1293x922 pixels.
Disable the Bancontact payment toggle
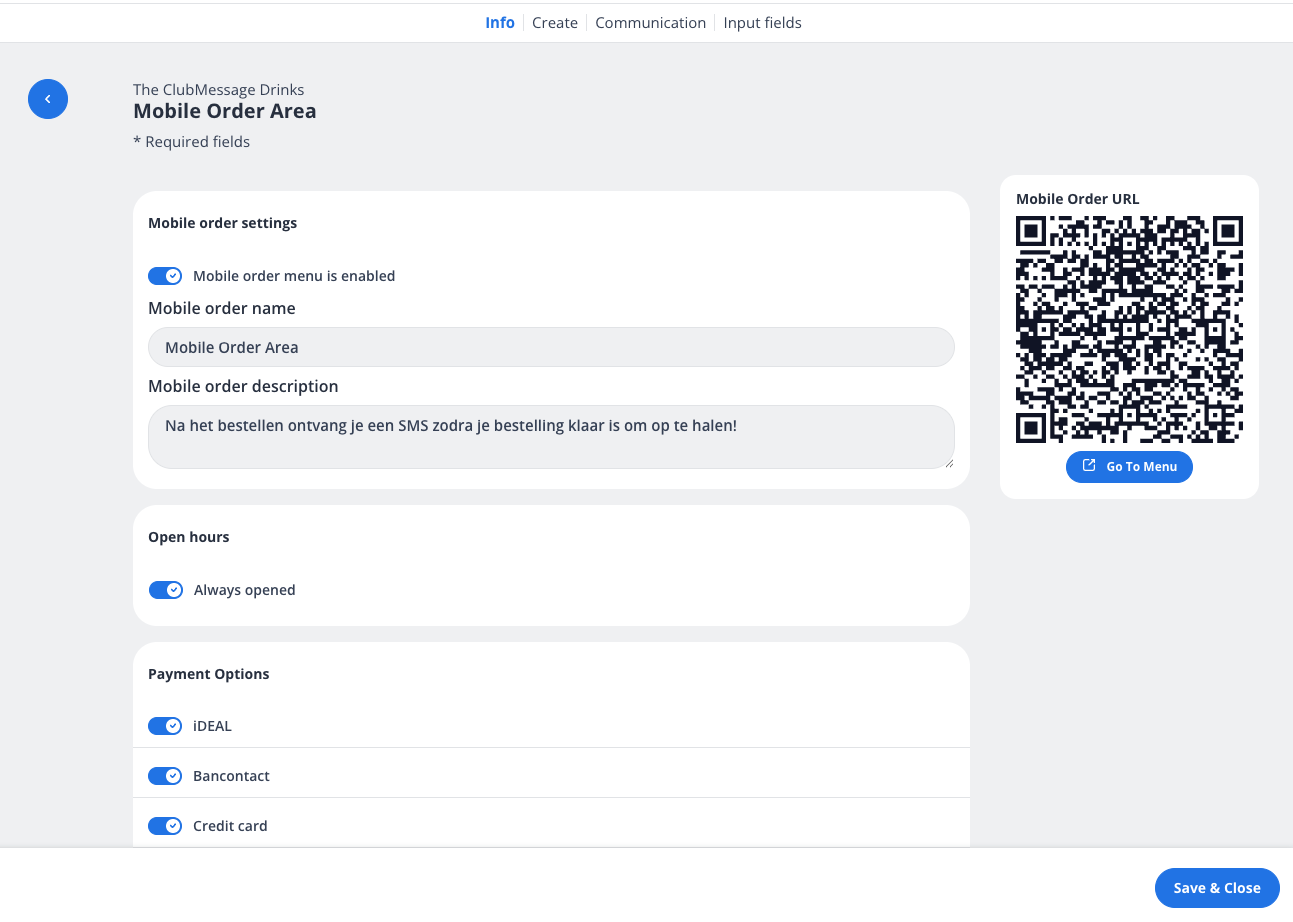(x=165, y=776)
